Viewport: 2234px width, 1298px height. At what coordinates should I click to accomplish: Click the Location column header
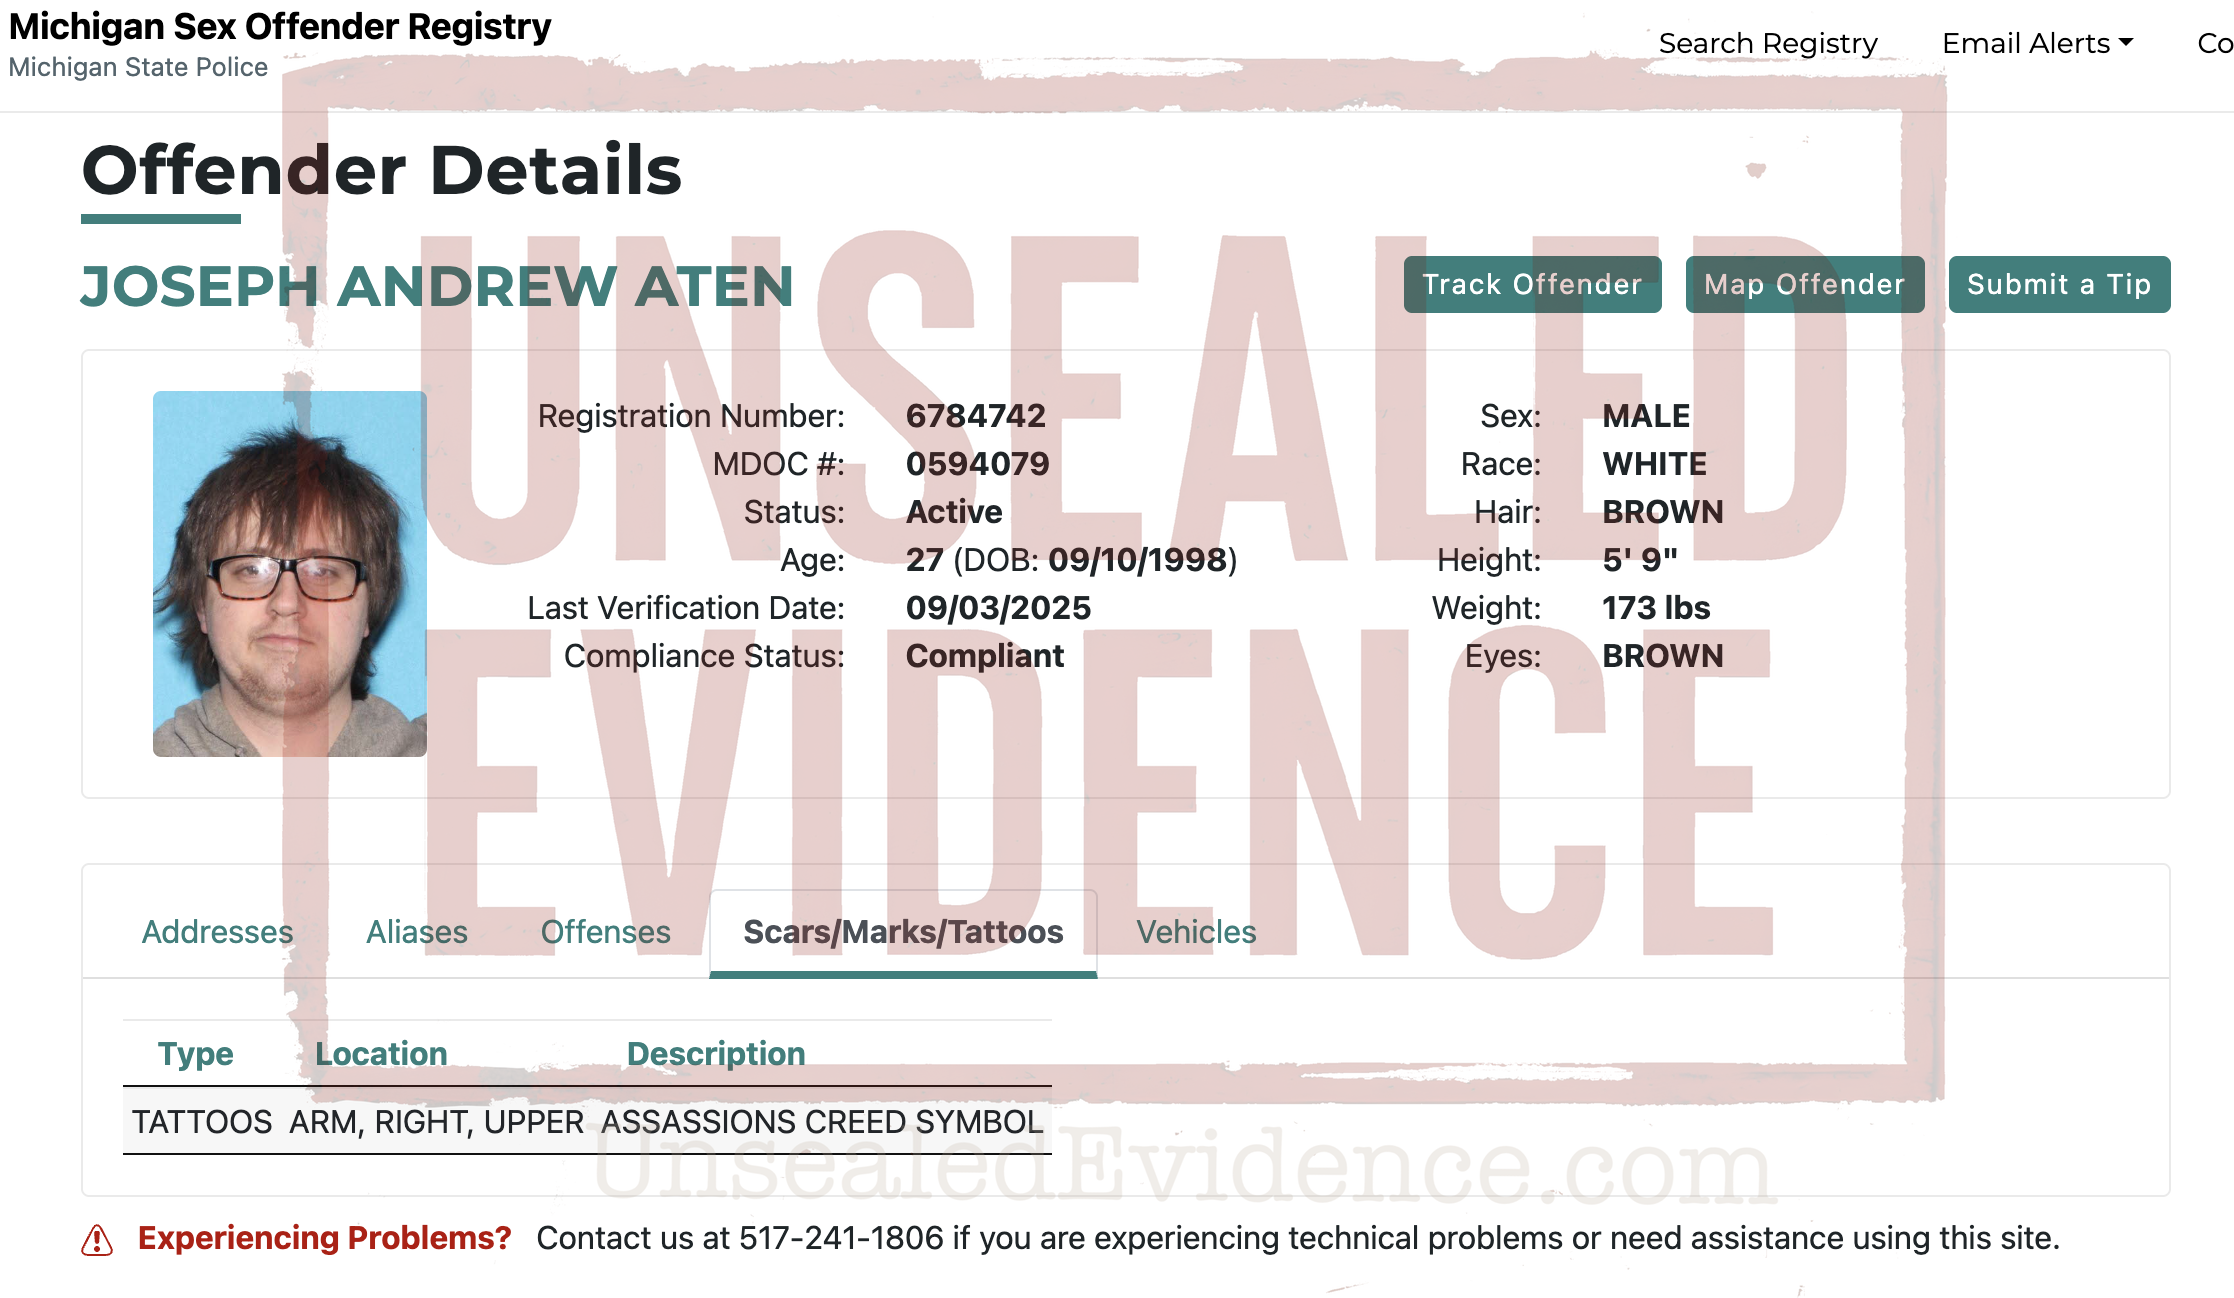click(x=381, y=1053)
